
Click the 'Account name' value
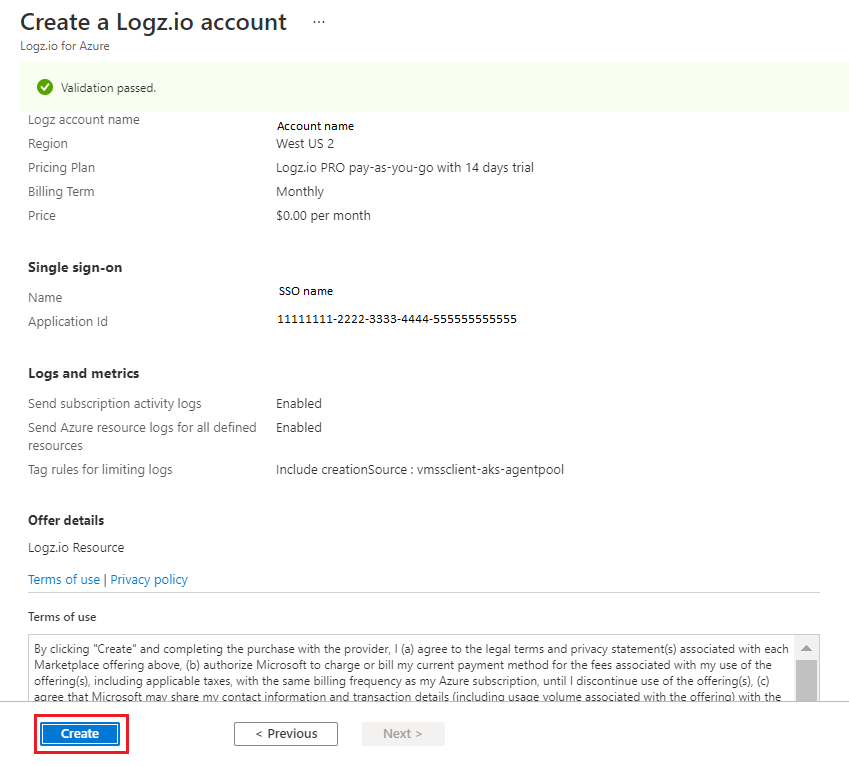point(315,126)
